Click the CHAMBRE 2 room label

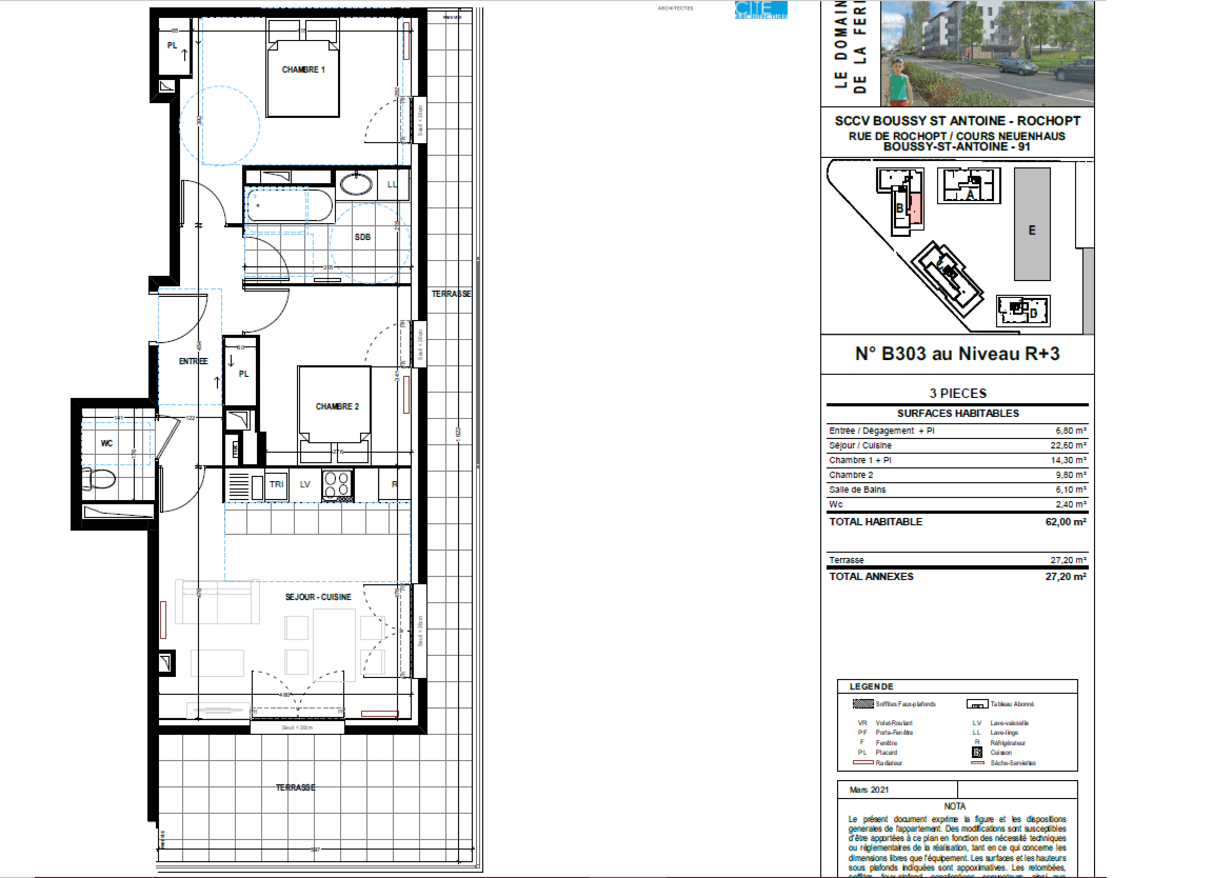(337, 406)
